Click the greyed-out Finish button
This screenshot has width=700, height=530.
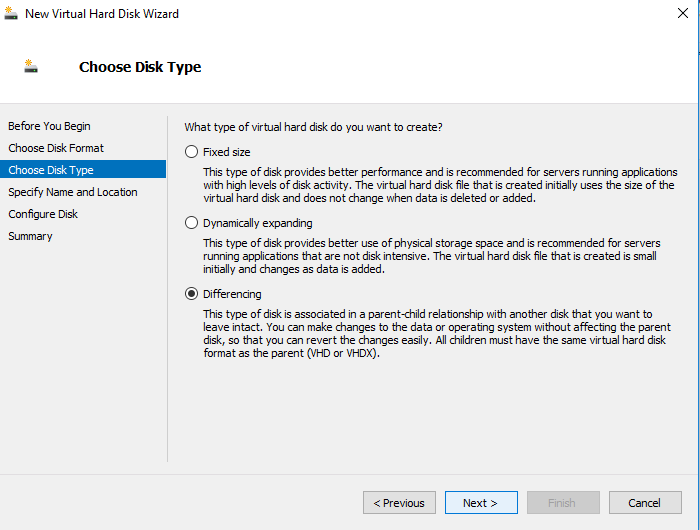pyautogui.click(x=563, y=503)
